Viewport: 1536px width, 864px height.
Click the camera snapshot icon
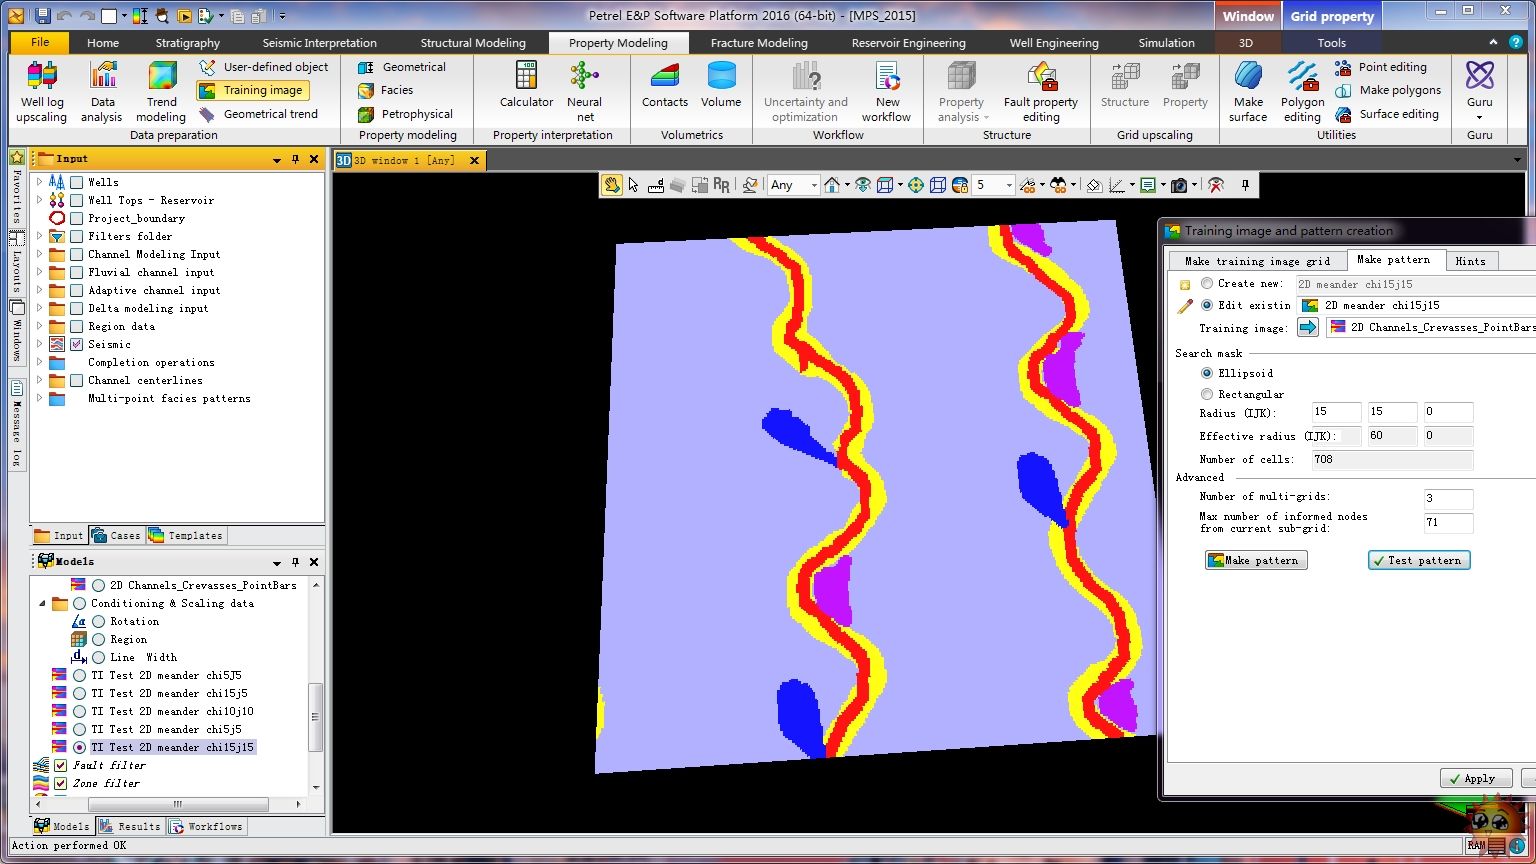[x=1179, y=185]
